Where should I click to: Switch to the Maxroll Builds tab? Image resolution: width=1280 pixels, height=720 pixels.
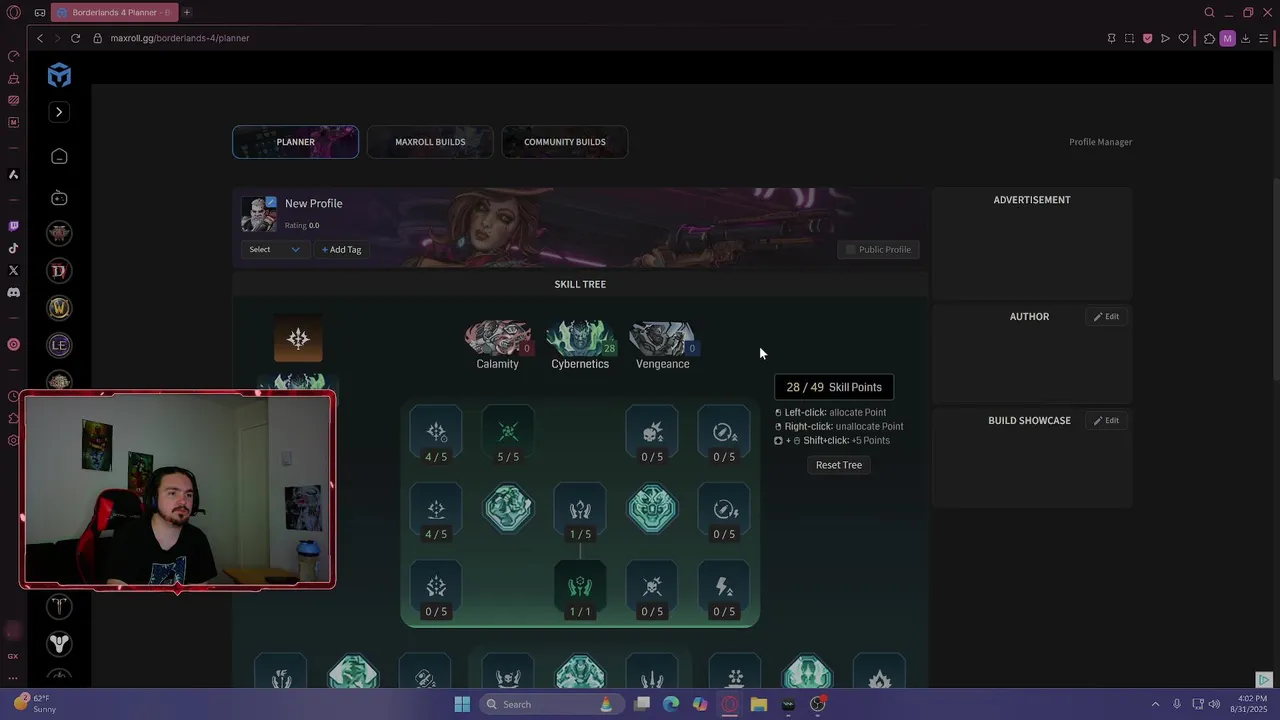click(x=430, y=142)
